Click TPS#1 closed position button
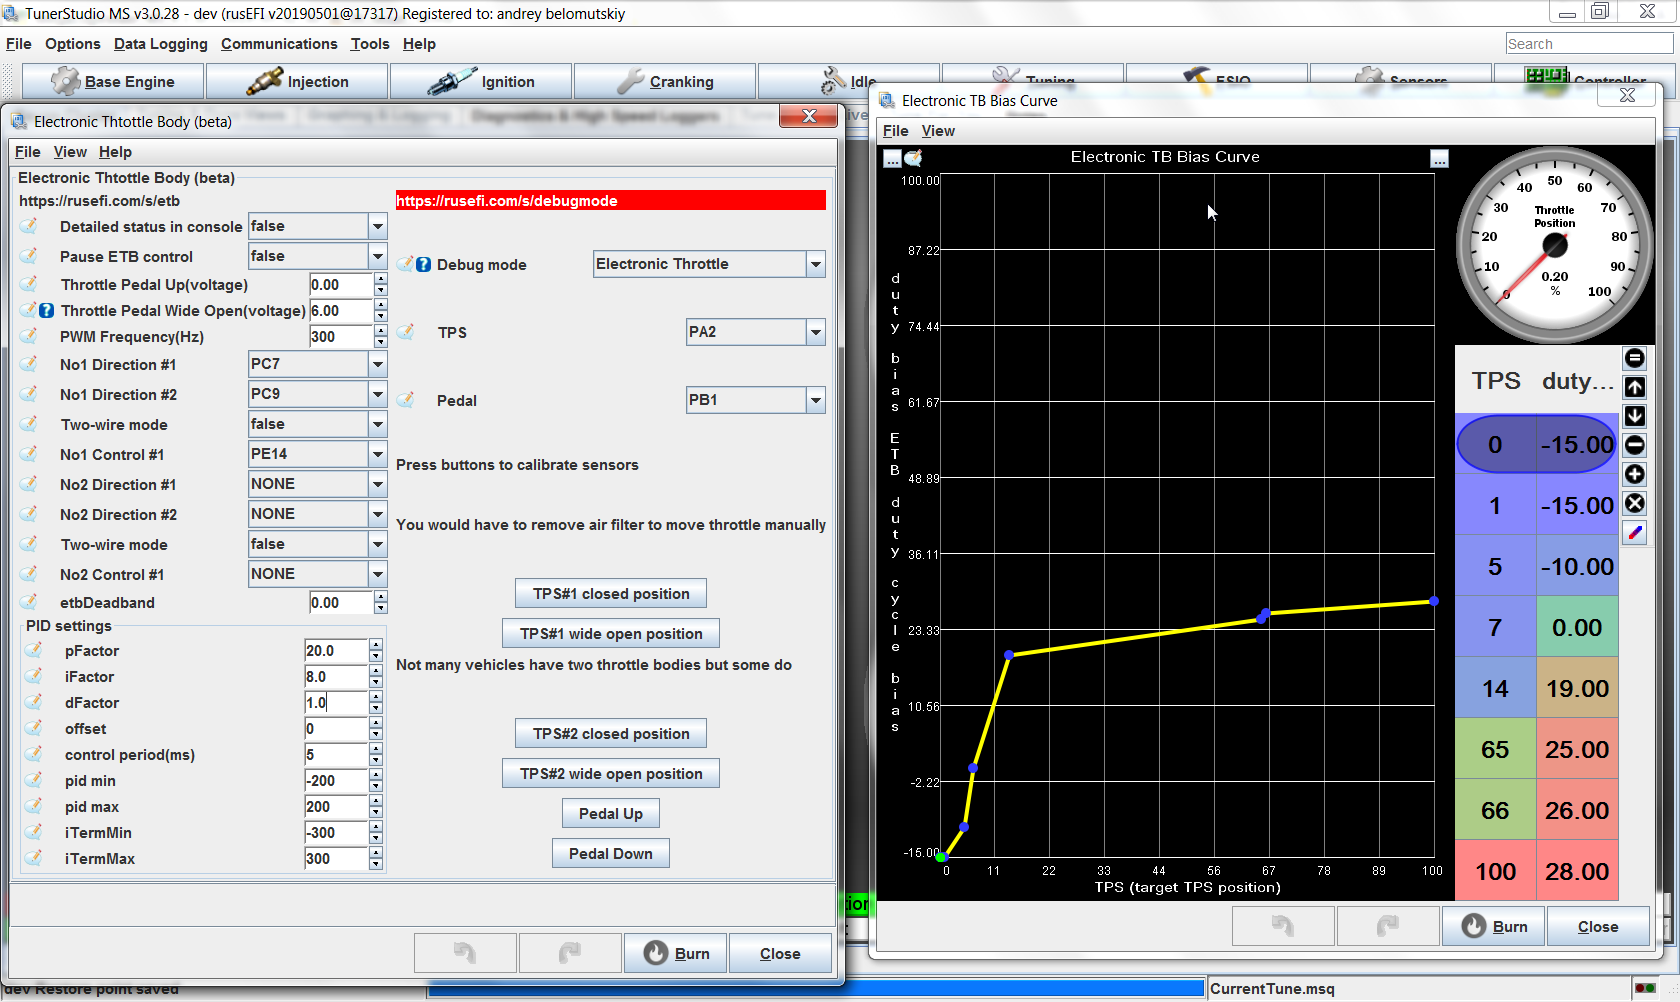The width and height of the screenshot is (1680, 1002). (611, 593)
